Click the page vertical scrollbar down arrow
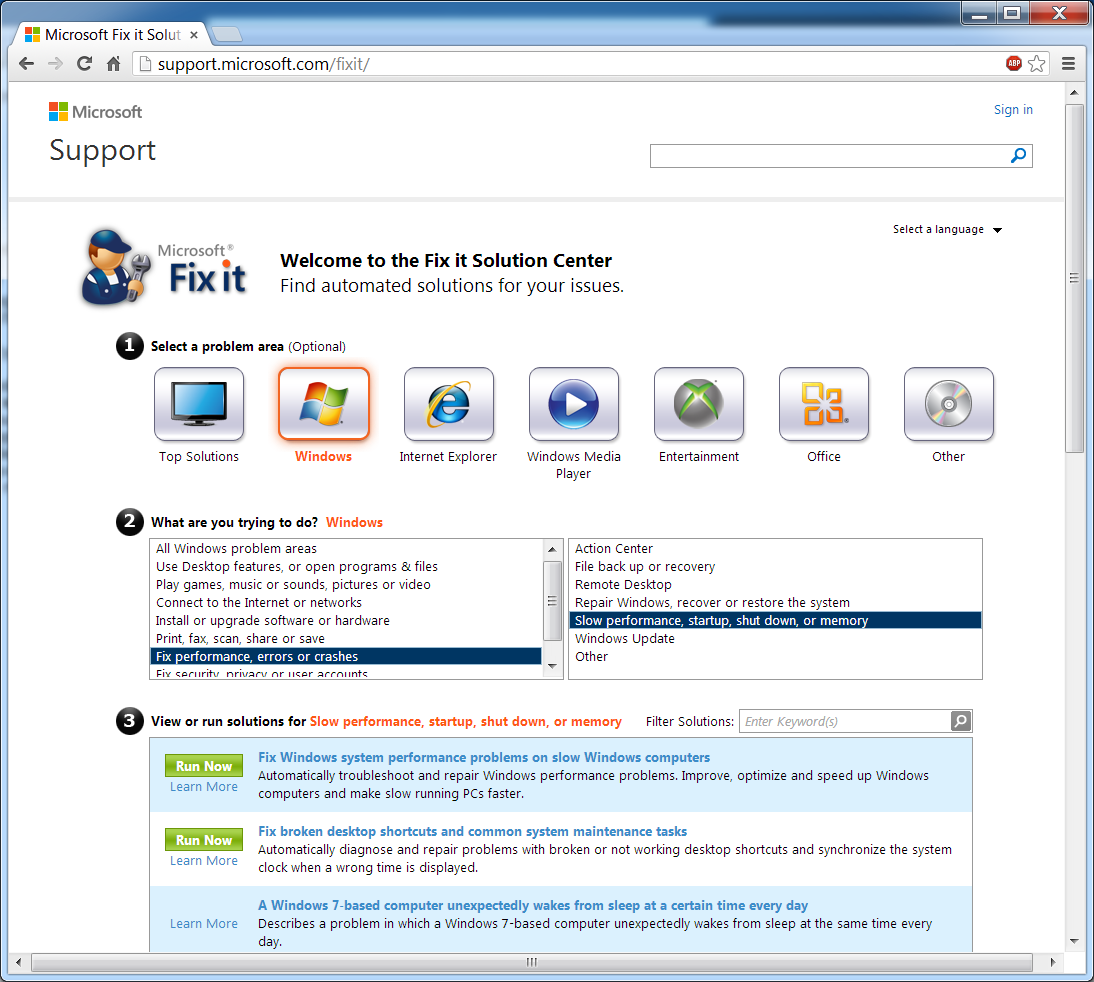 1074,942
